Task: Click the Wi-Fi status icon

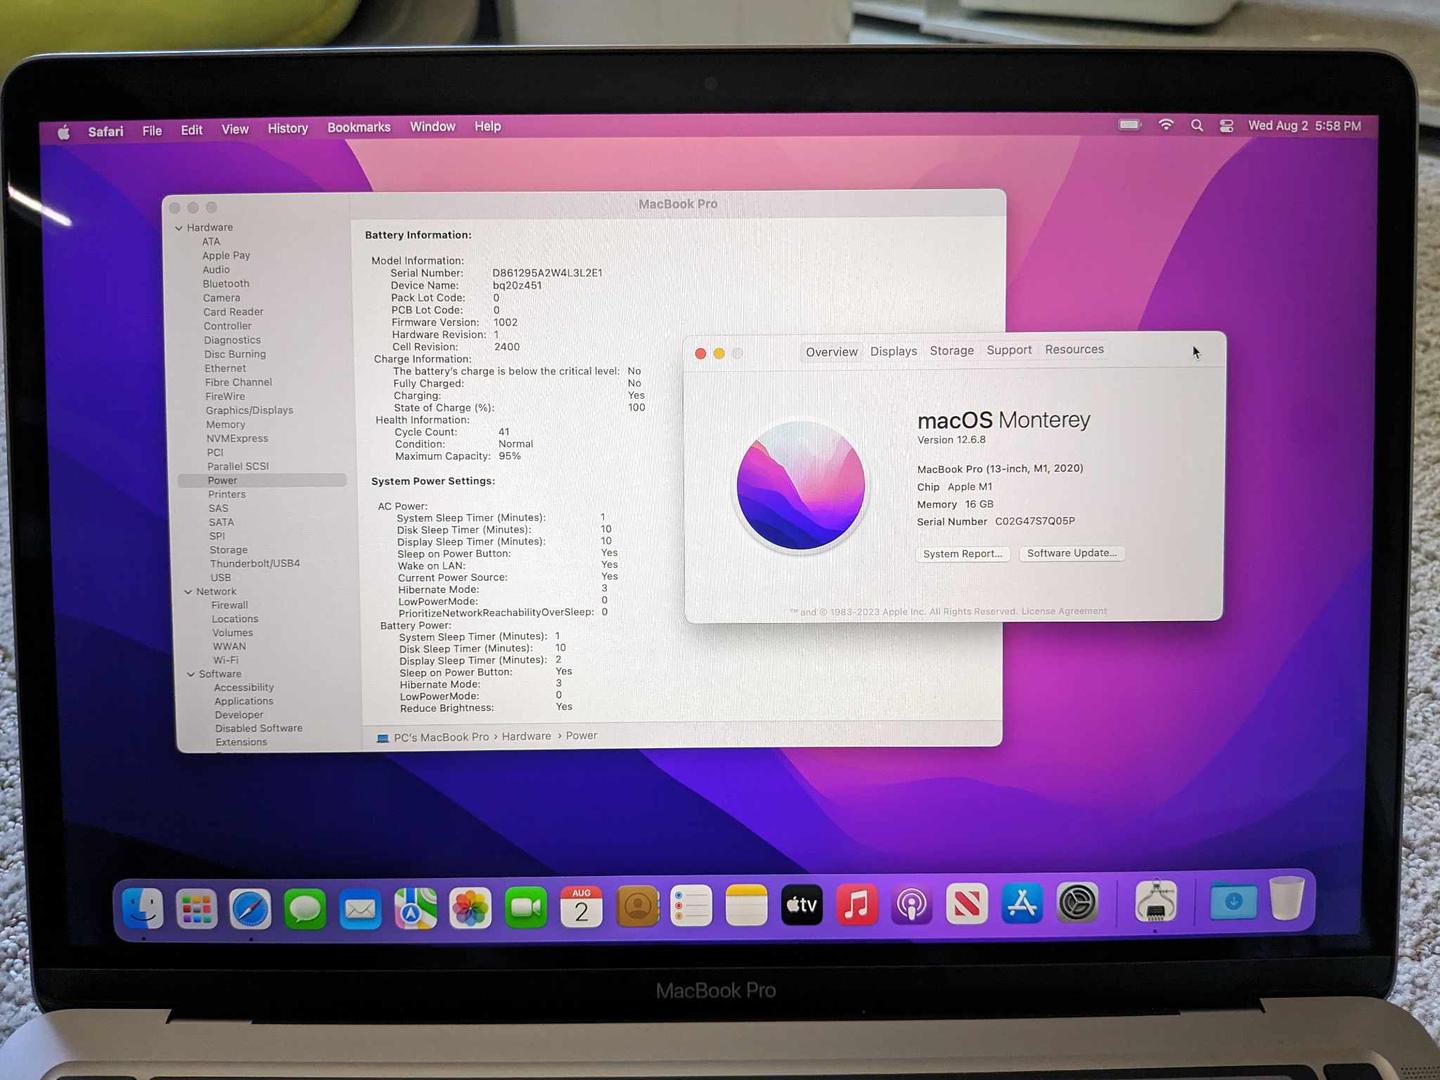Action: (1166, 125)
